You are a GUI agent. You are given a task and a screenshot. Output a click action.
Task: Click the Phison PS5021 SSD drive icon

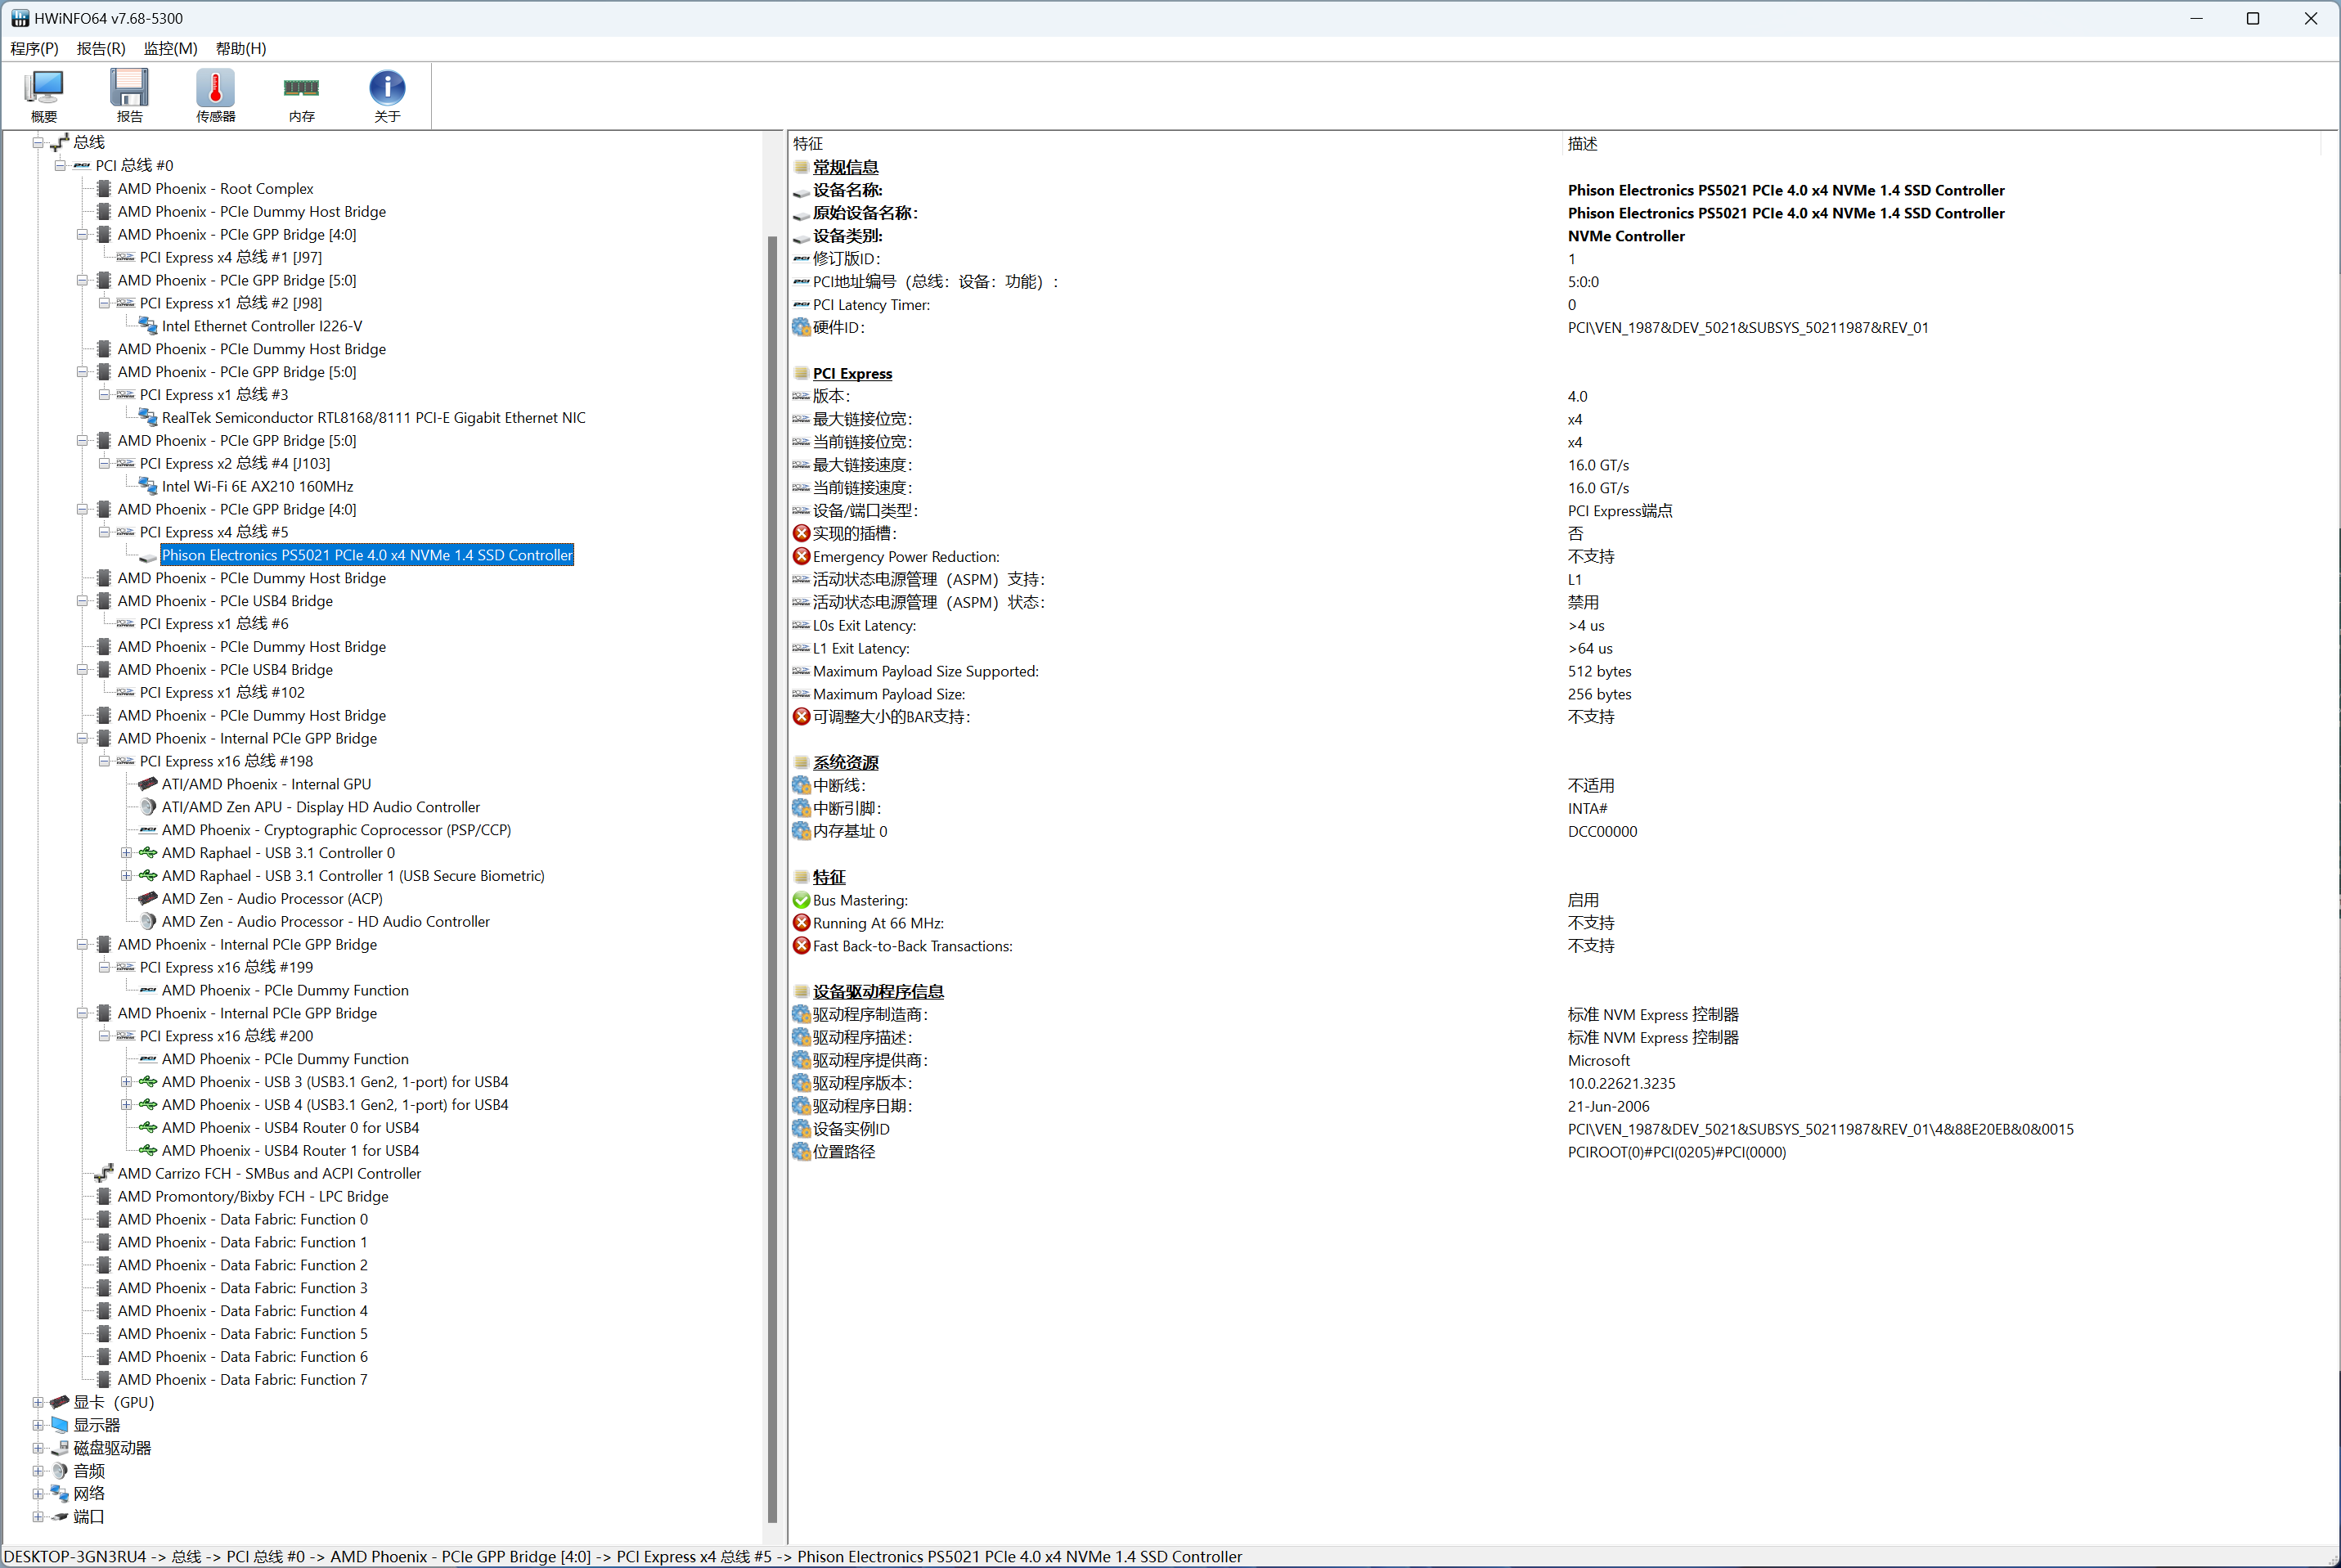click(148, 556)
